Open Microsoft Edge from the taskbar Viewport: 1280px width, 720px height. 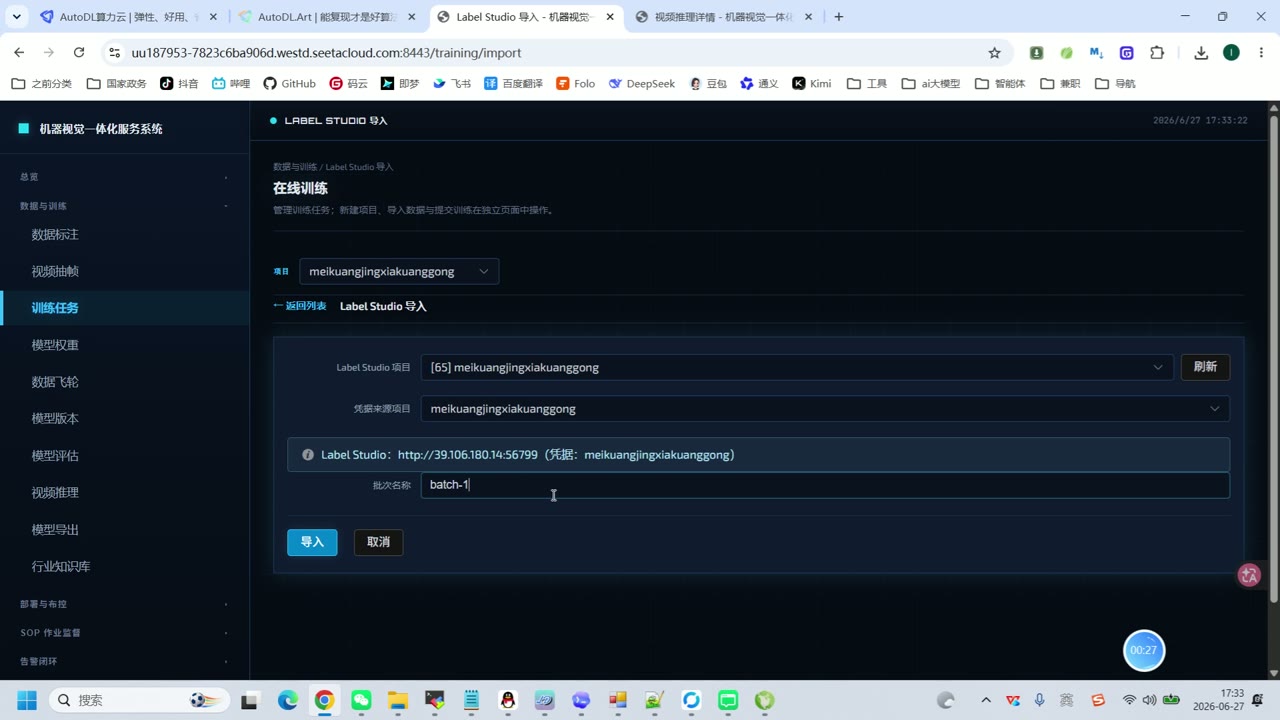[x=288, y=700]
